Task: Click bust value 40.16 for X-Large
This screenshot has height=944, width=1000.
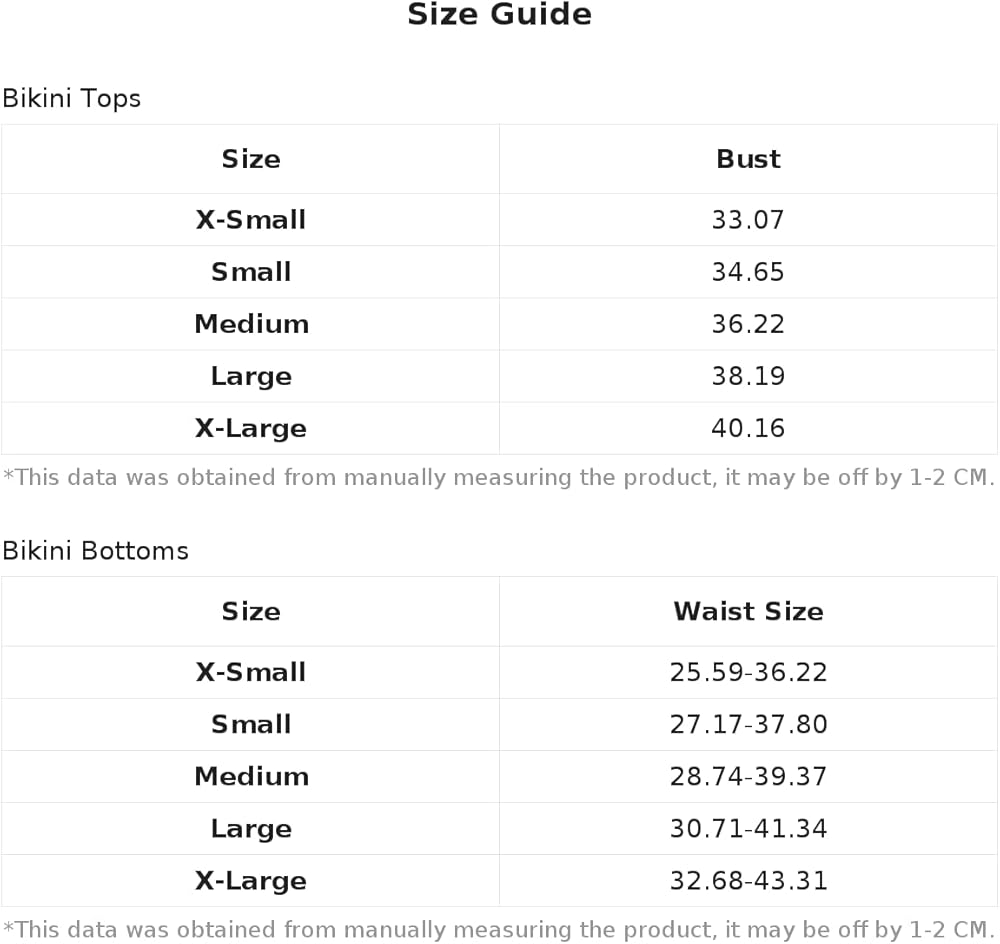Action: pyautogui.click(x=748, y=428)
